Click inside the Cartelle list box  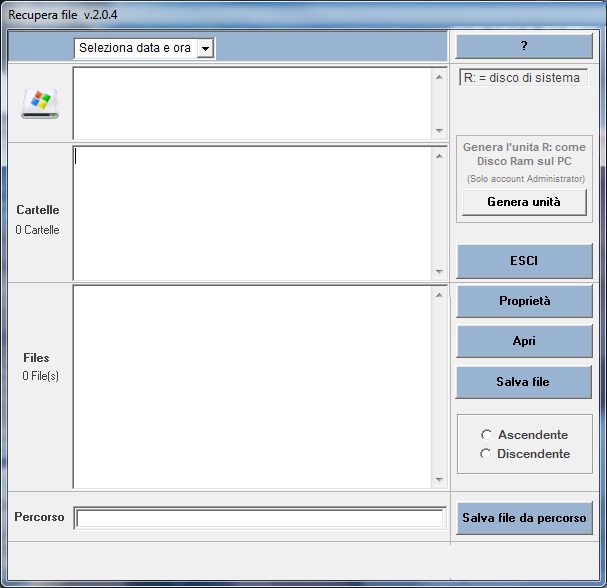click(252, 213)
